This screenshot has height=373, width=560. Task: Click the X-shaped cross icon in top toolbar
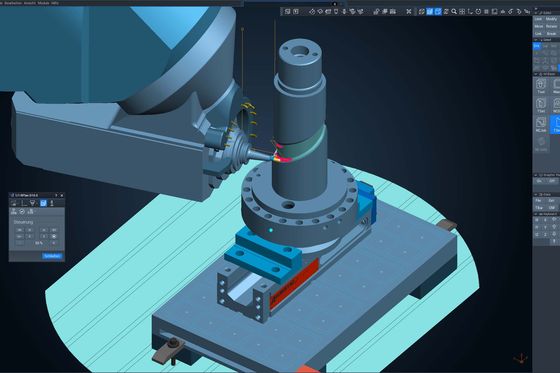(x=409, y=11)
